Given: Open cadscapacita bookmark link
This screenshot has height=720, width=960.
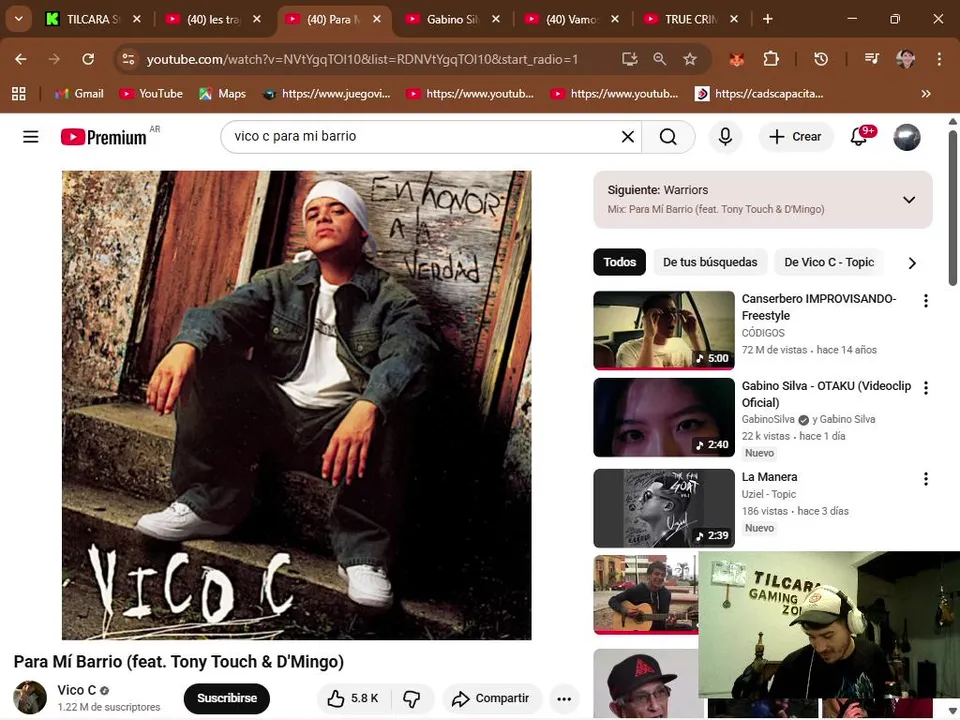Looking at the screenshot, I should (760, 94).
